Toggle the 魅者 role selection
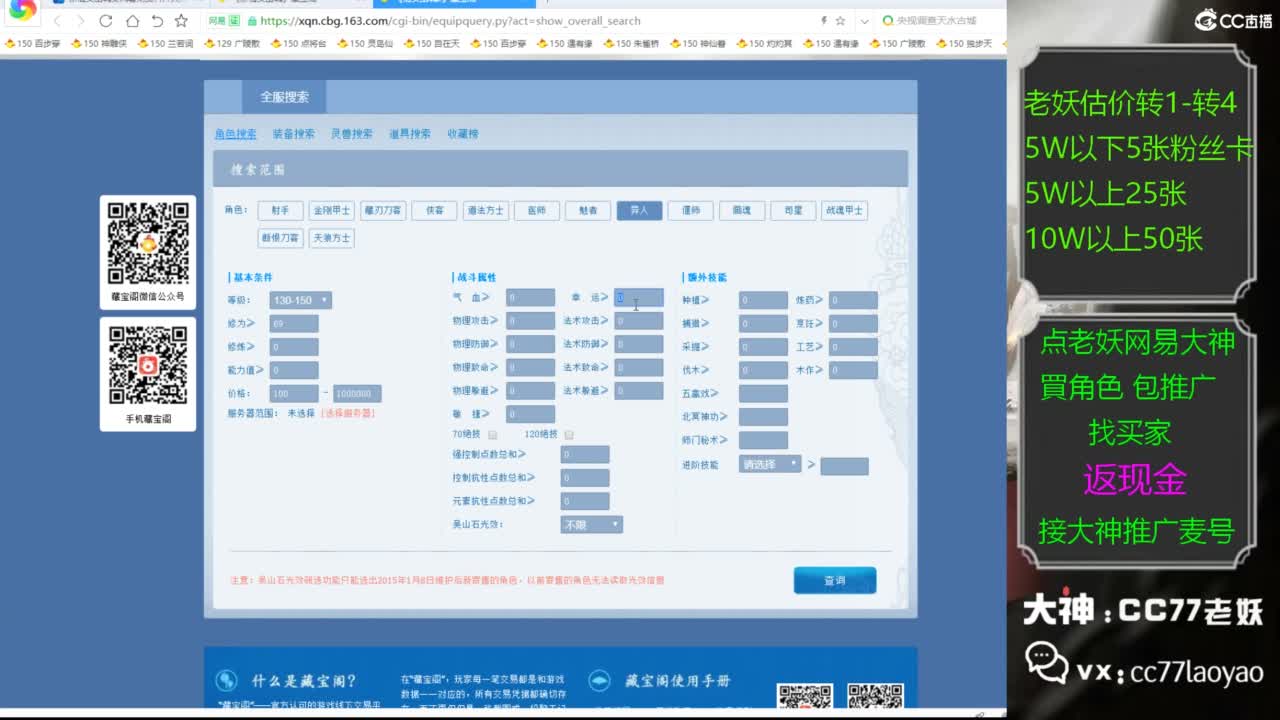 [x=588, y=210]
